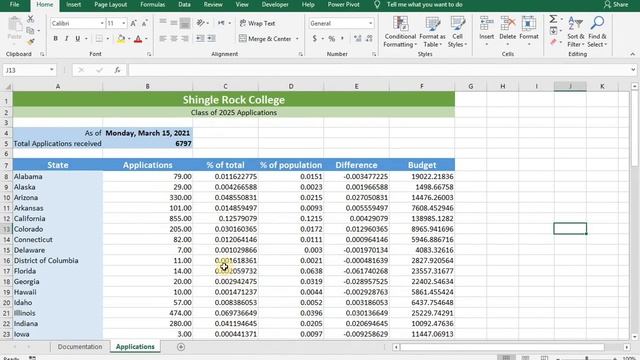Click the Copy icon in Clipboard group
The image size is (640, 360).
(30, 31)
